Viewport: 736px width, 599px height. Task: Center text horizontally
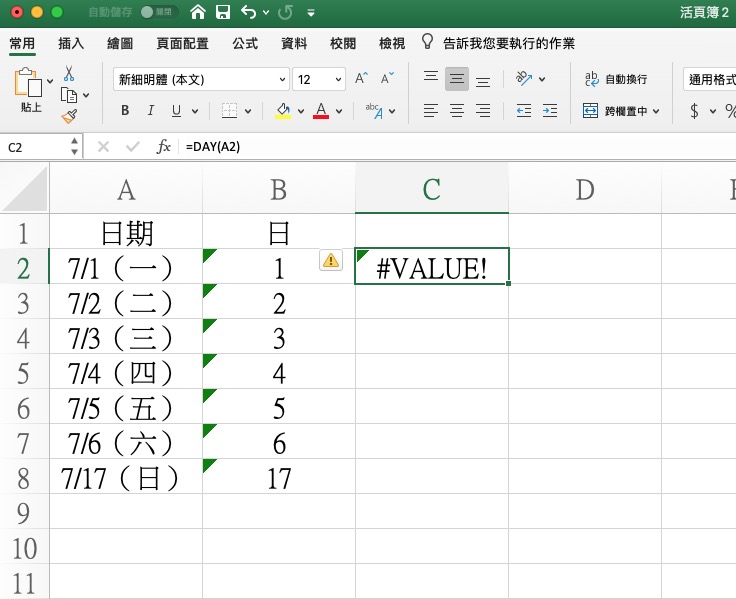click(457, 111)
